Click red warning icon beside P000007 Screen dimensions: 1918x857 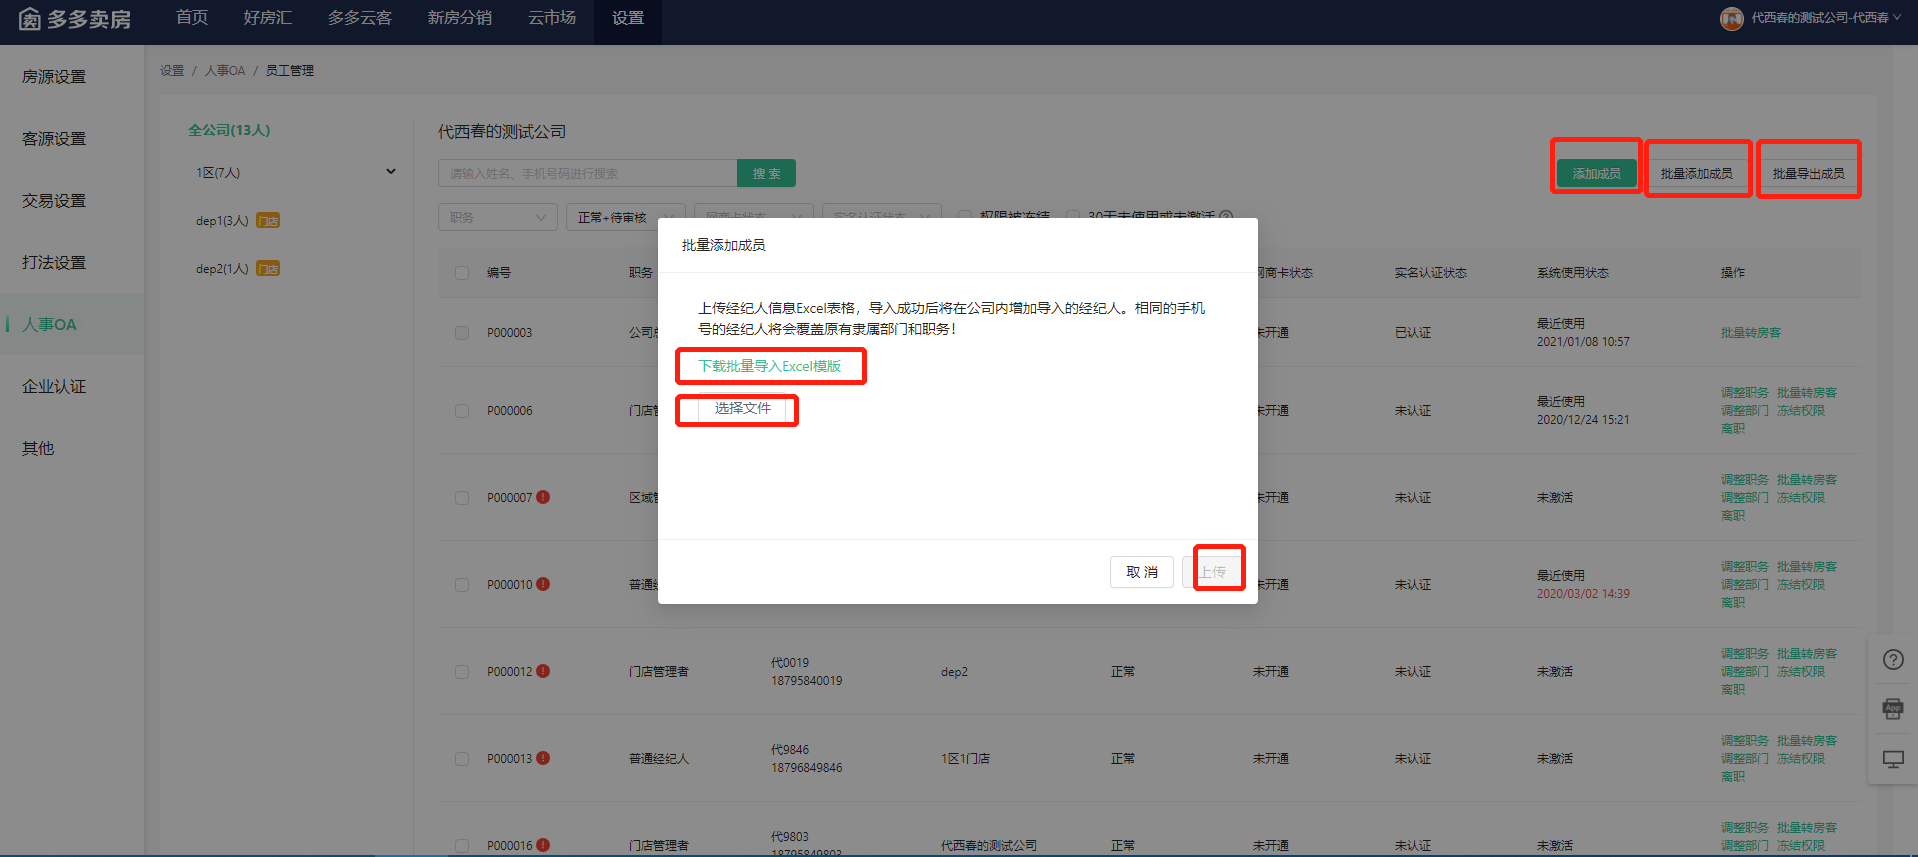[x=543, y=497]
